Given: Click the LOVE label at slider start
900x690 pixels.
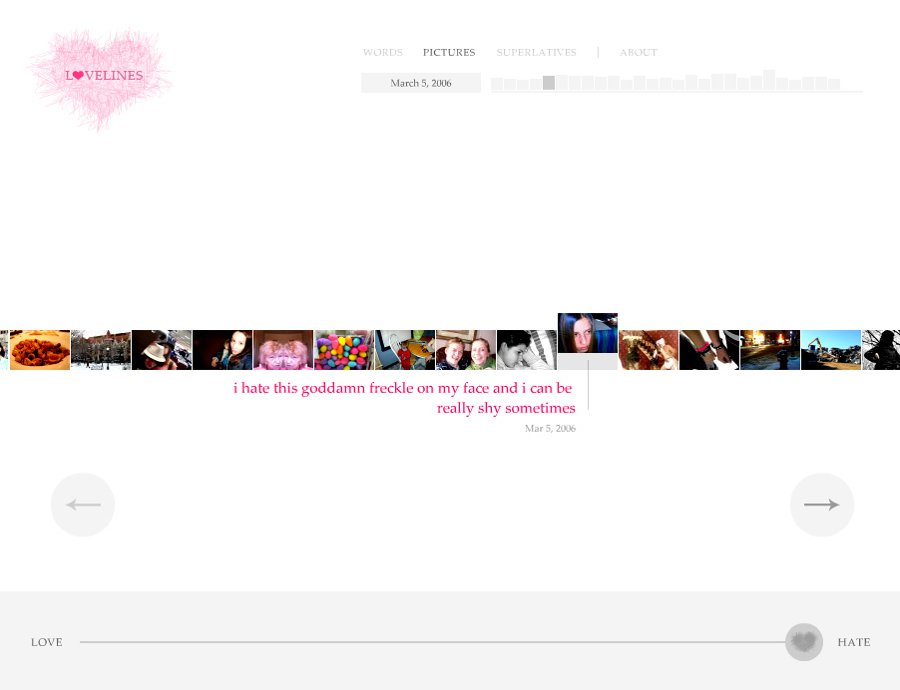Looking at the screenshot, I should tap(47, 642).
